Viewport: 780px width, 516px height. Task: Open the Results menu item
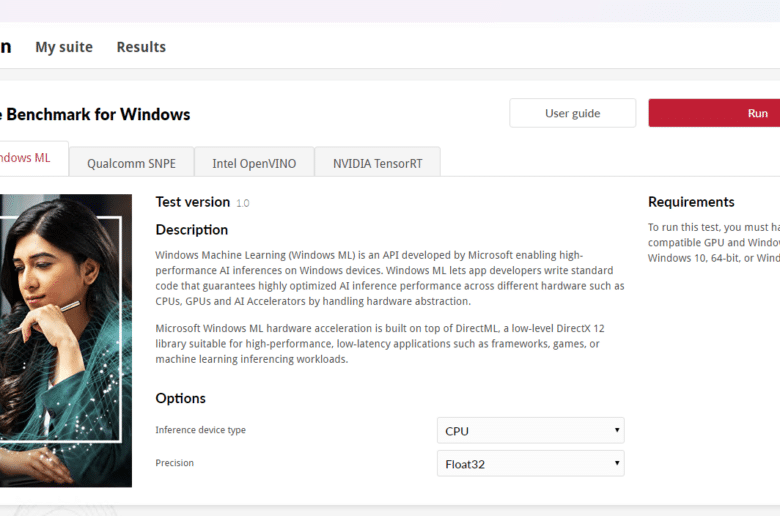(x=141, y=47)
